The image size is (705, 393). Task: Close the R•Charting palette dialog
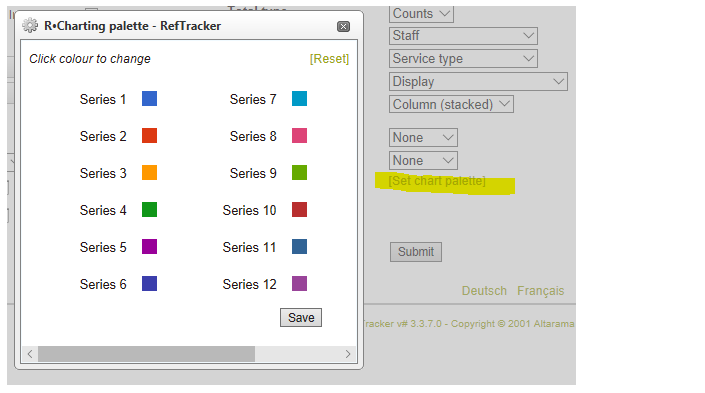[x=344, y=27]
